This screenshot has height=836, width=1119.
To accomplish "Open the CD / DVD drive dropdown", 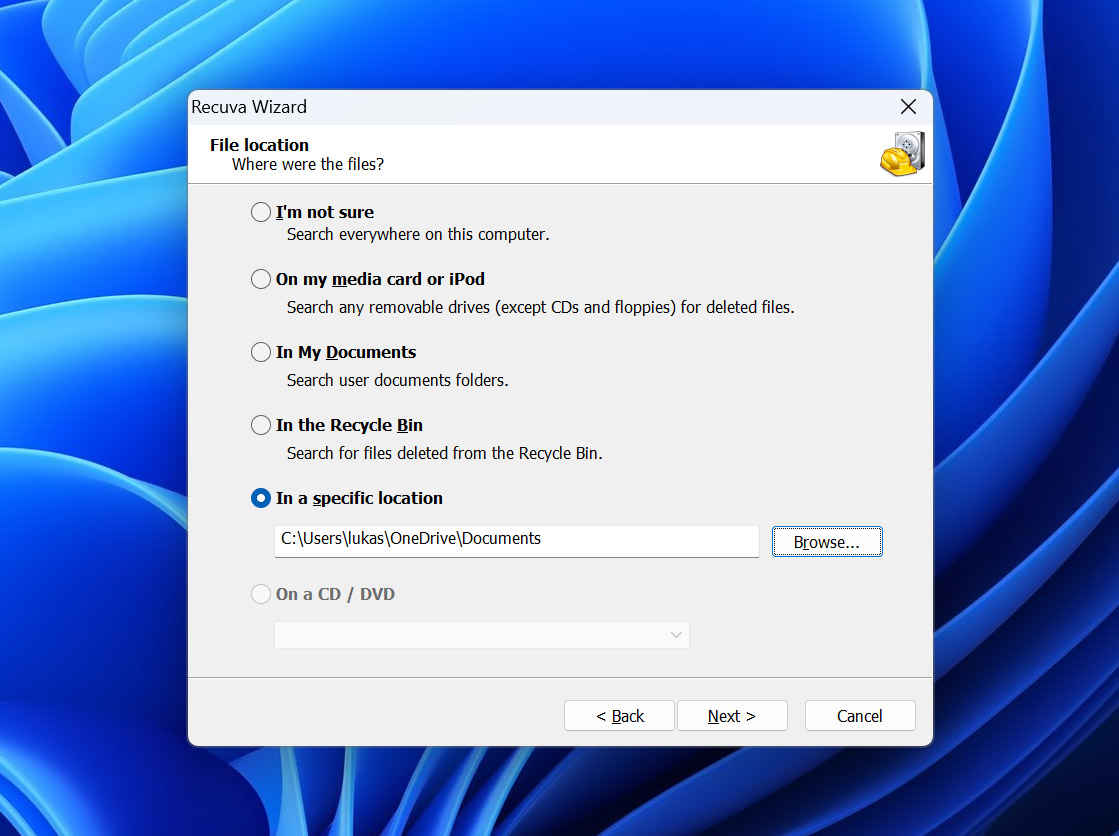I will tap(482, 635).
